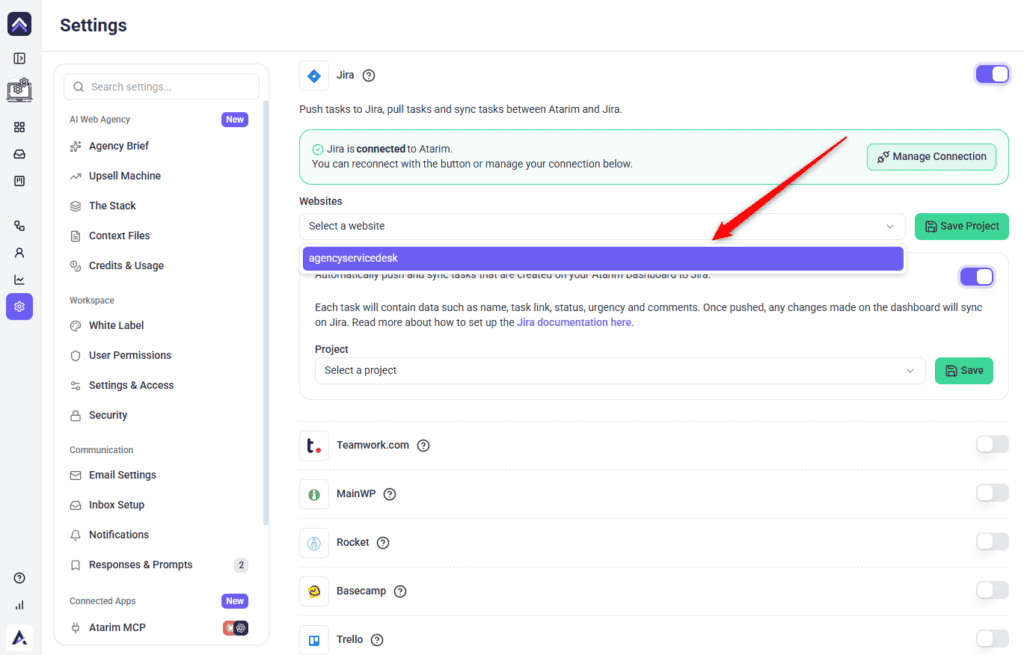Click the Teamwork.com help icon

423,445
